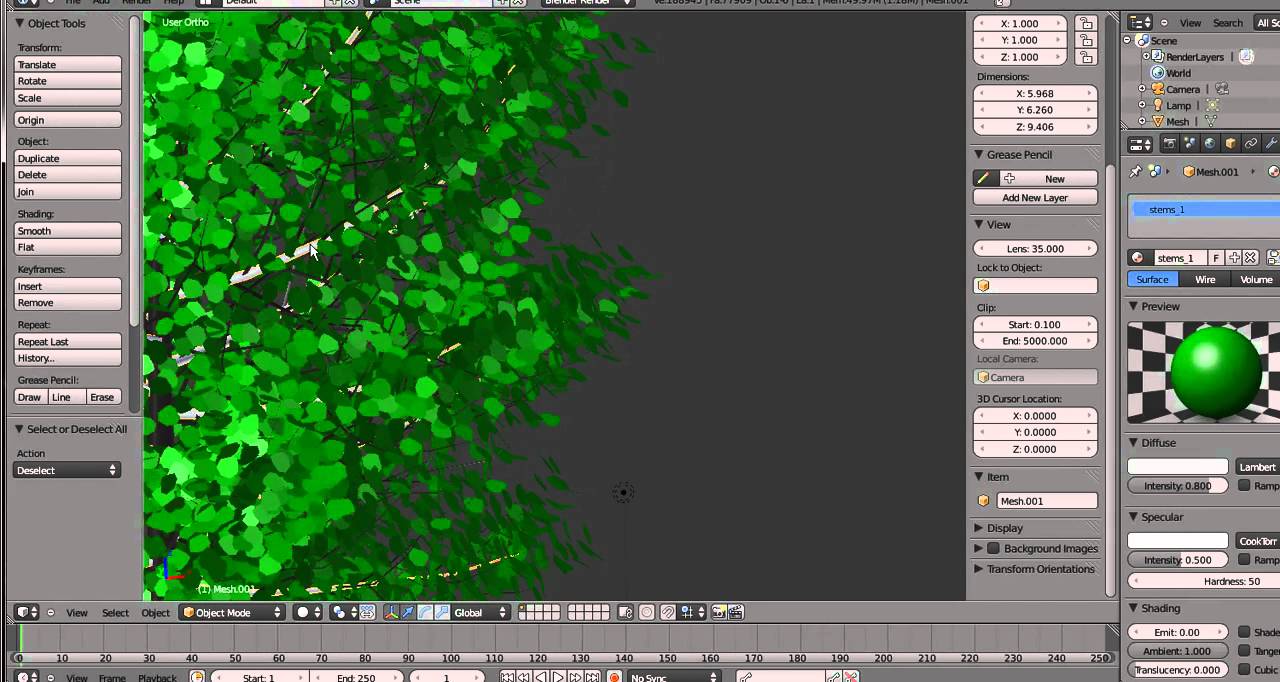Toggle the specular Ramp checkbox

1244,560
